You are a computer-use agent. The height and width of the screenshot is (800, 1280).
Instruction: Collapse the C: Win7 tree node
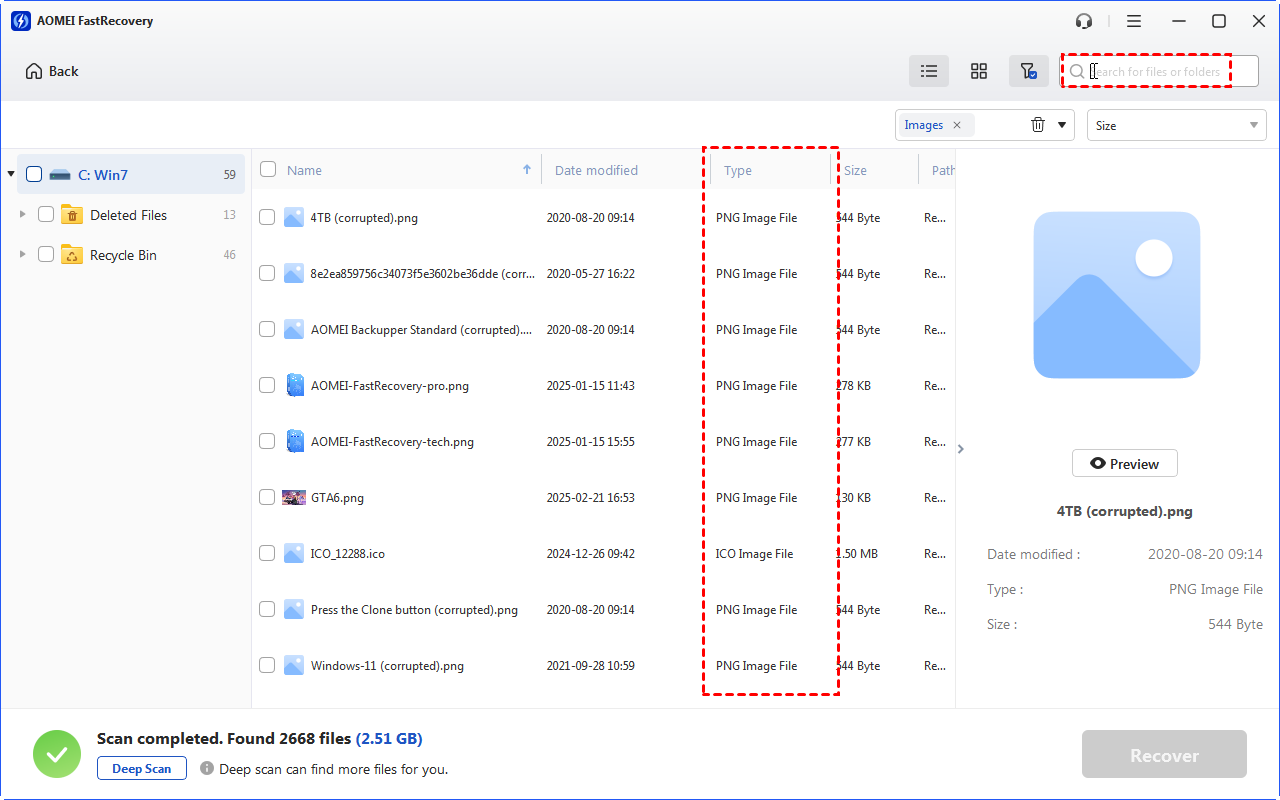[11, 174]
